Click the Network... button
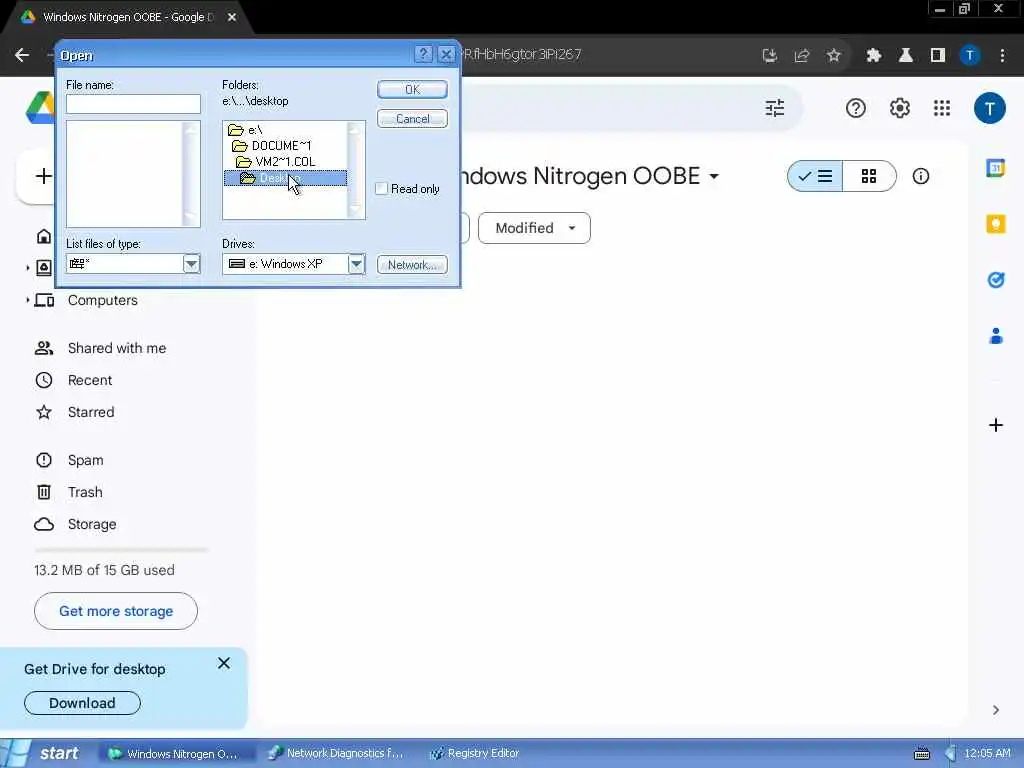The height and width of the screenshot is (768, 1024). 412,264
